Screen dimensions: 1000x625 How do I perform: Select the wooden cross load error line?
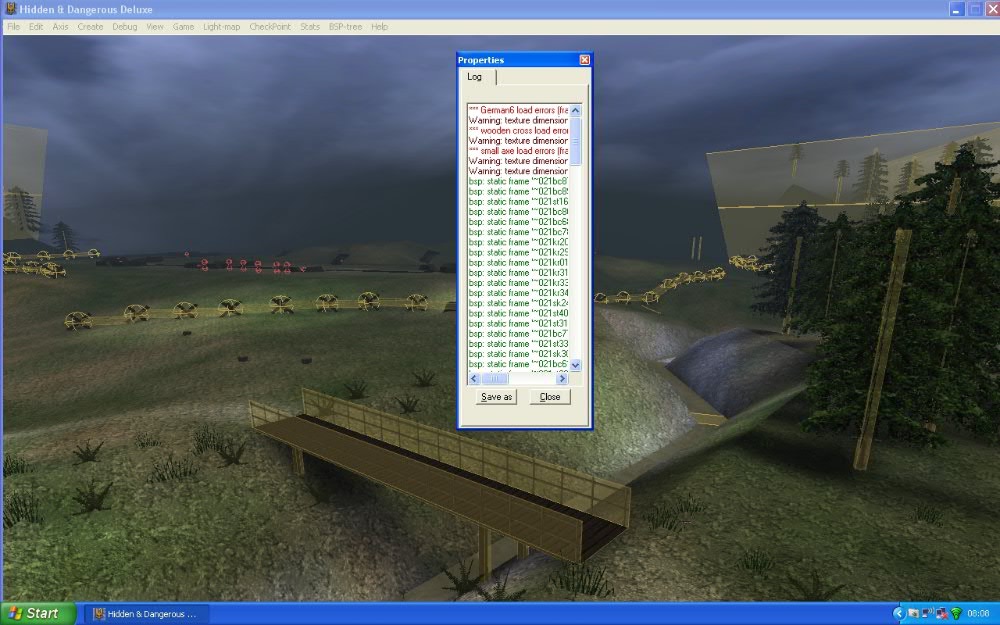pos(518,131)
